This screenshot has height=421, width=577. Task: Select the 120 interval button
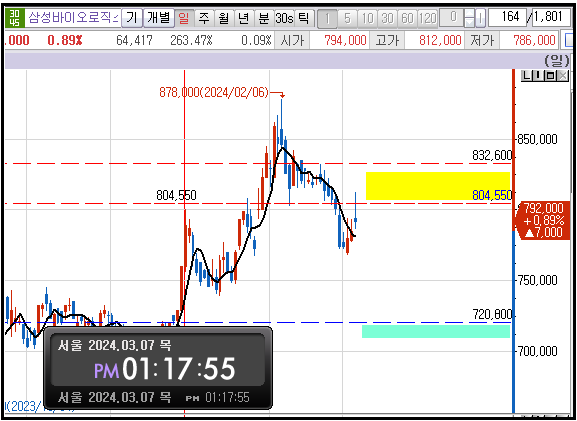(x=428, y=18)
